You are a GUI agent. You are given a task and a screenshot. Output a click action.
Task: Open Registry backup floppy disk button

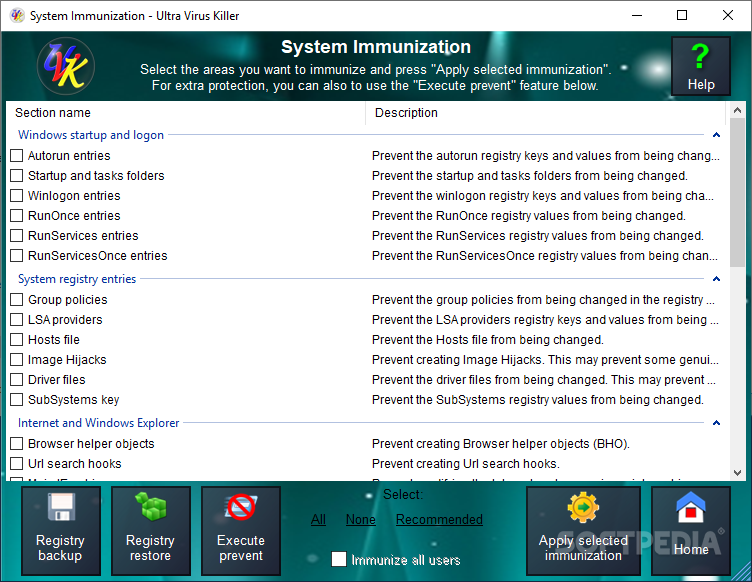point(60,530)
